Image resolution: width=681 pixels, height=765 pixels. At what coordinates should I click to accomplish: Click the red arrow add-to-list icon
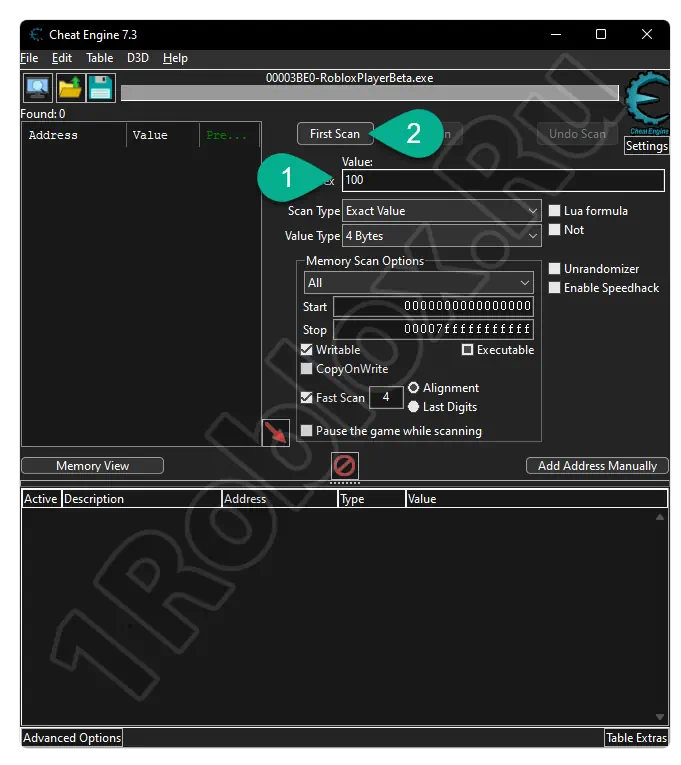276,433
